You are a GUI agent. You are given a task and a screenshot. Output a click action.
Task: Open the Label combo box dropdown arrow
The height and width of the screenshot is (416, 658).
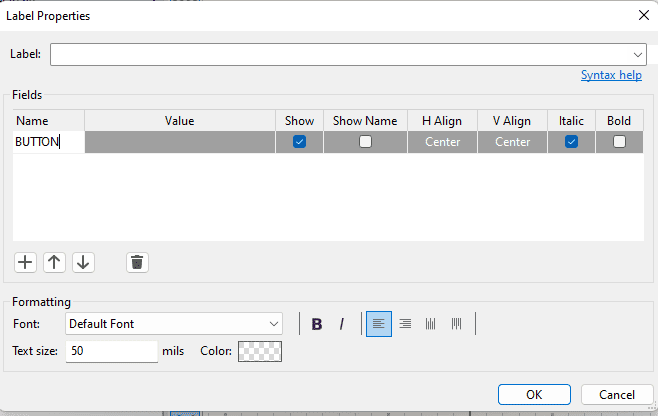(638, 55)
